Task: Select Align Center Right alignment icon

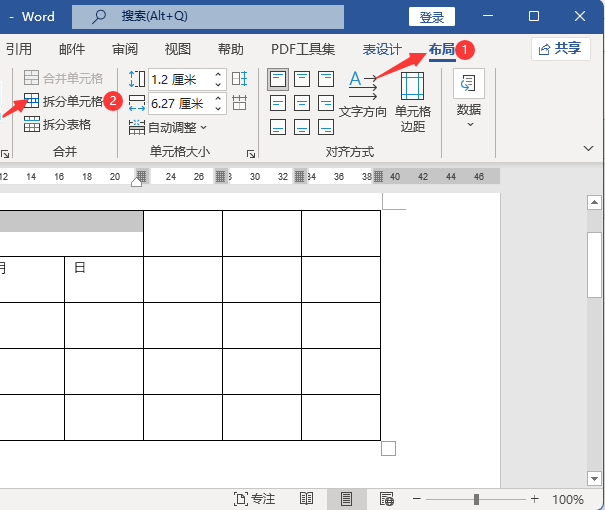Action: click(326, 103)
